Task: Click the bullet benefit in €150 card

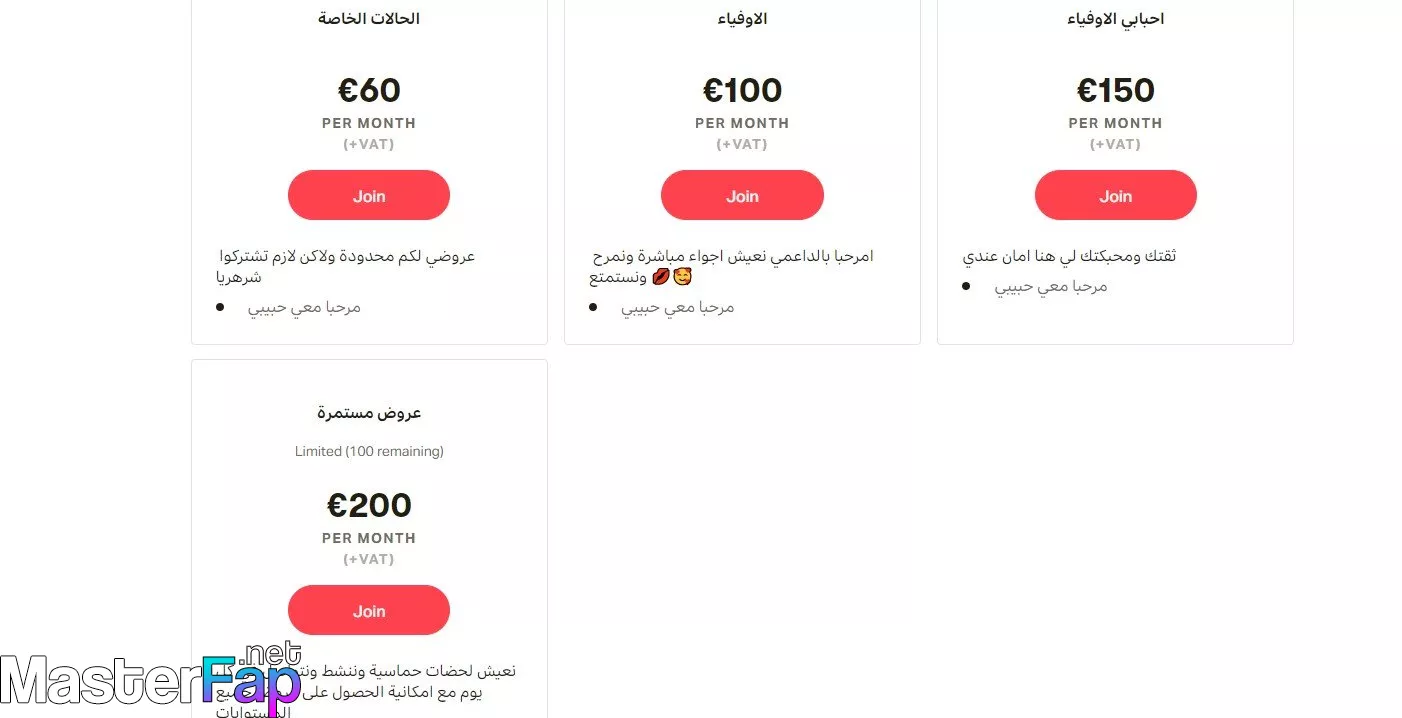Action: pos(1051,286)
